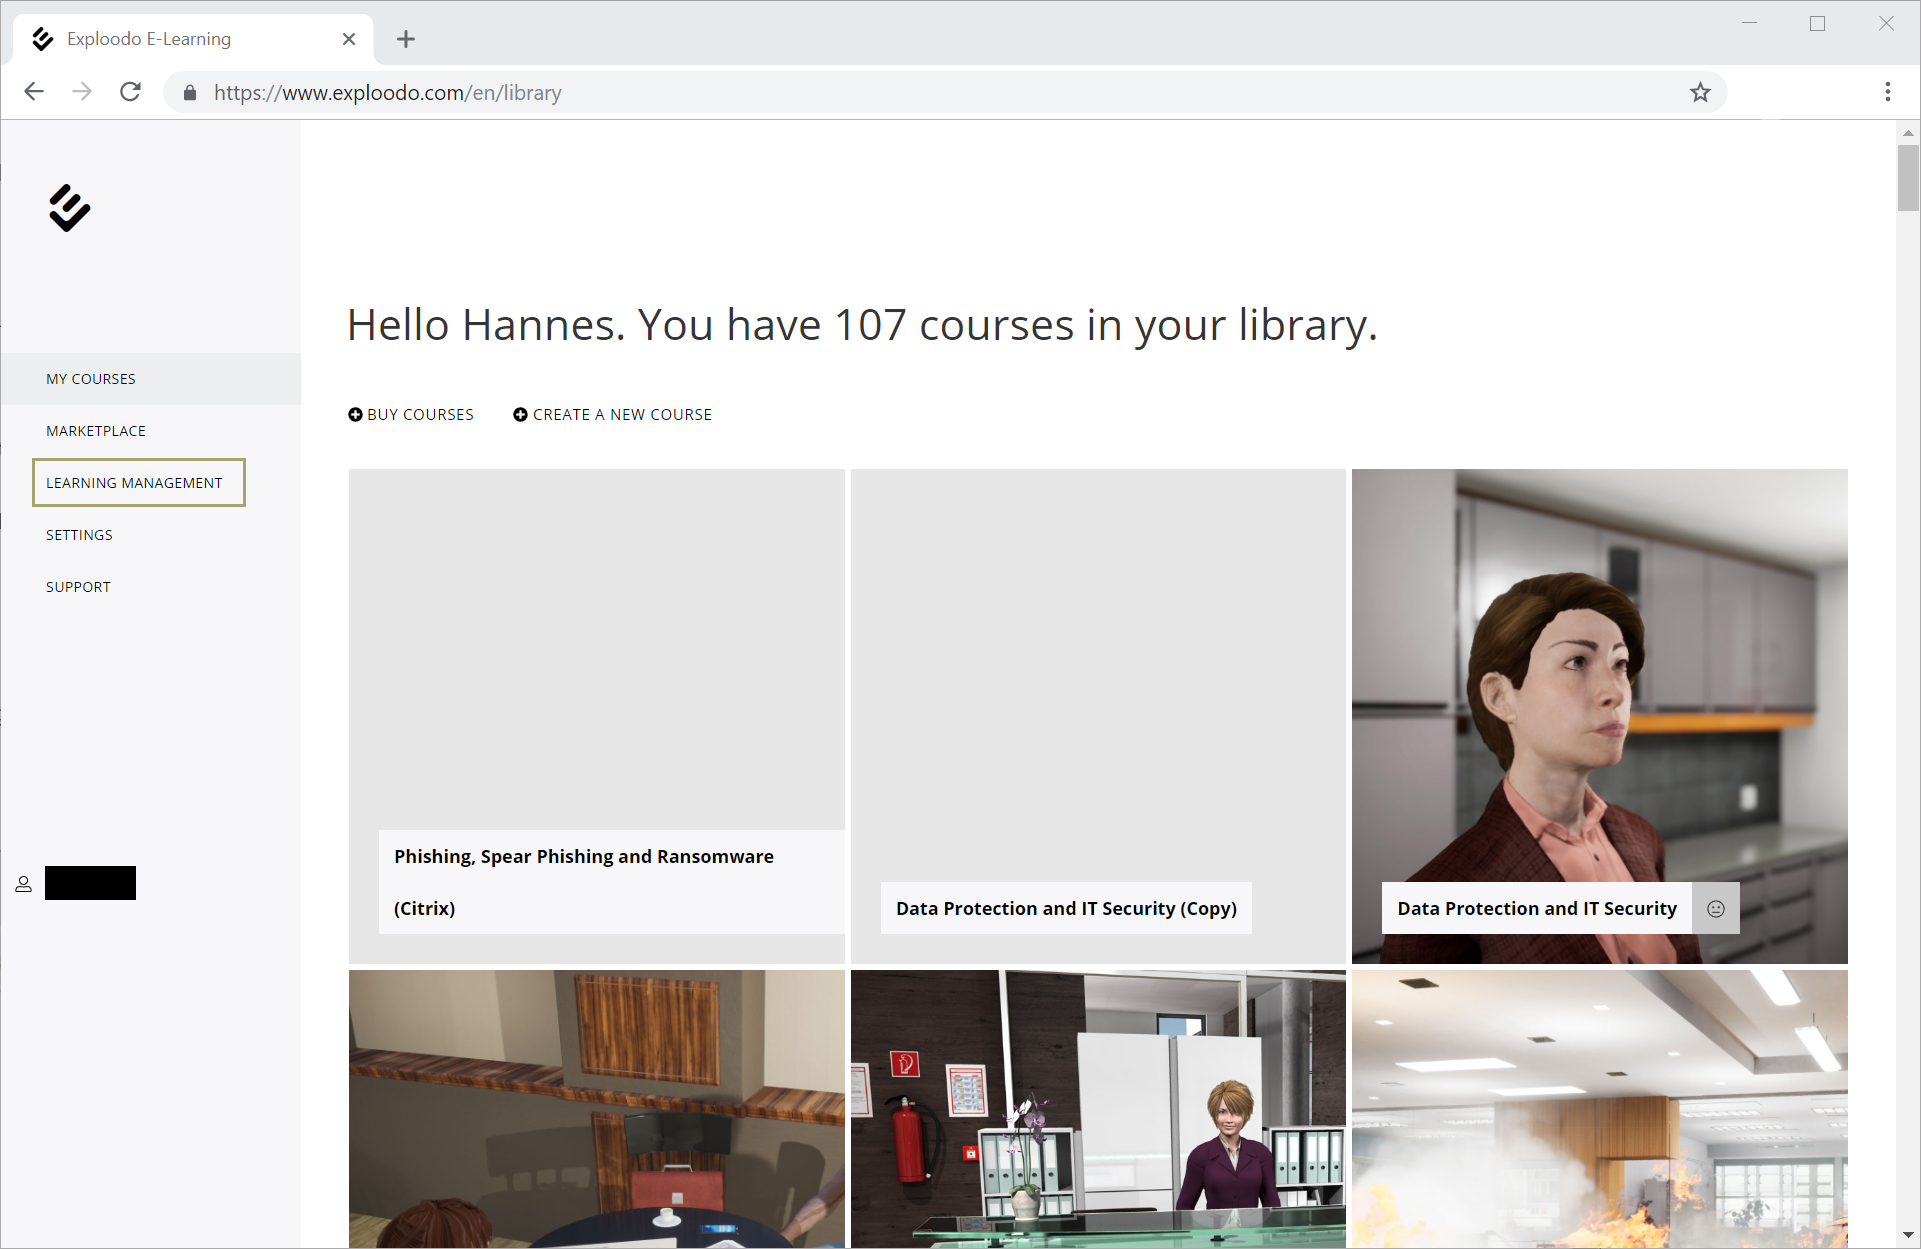Open Support from the sidebar
This screenshot has width=1921, height=1249.
(x=78, y=587)
